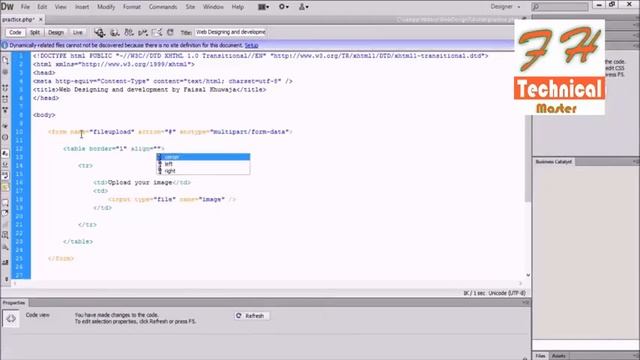
Task: Open the Designer workspace switcher
Action: (x=505, y=7)
